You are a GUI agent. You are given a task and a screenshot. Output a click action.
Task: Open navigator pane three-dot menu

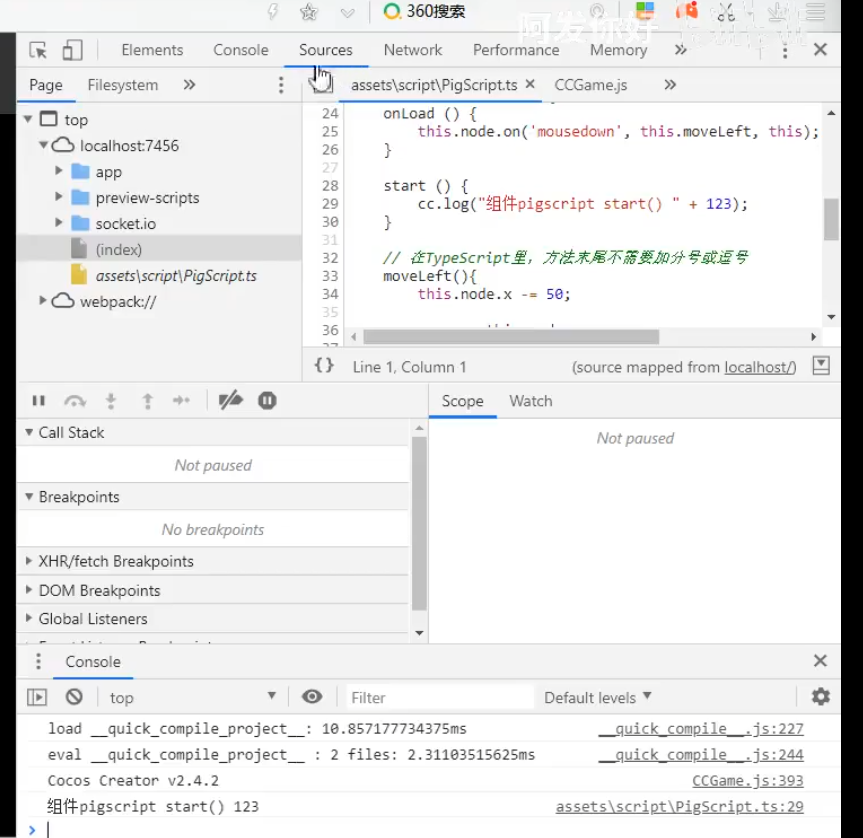point(281,85)
